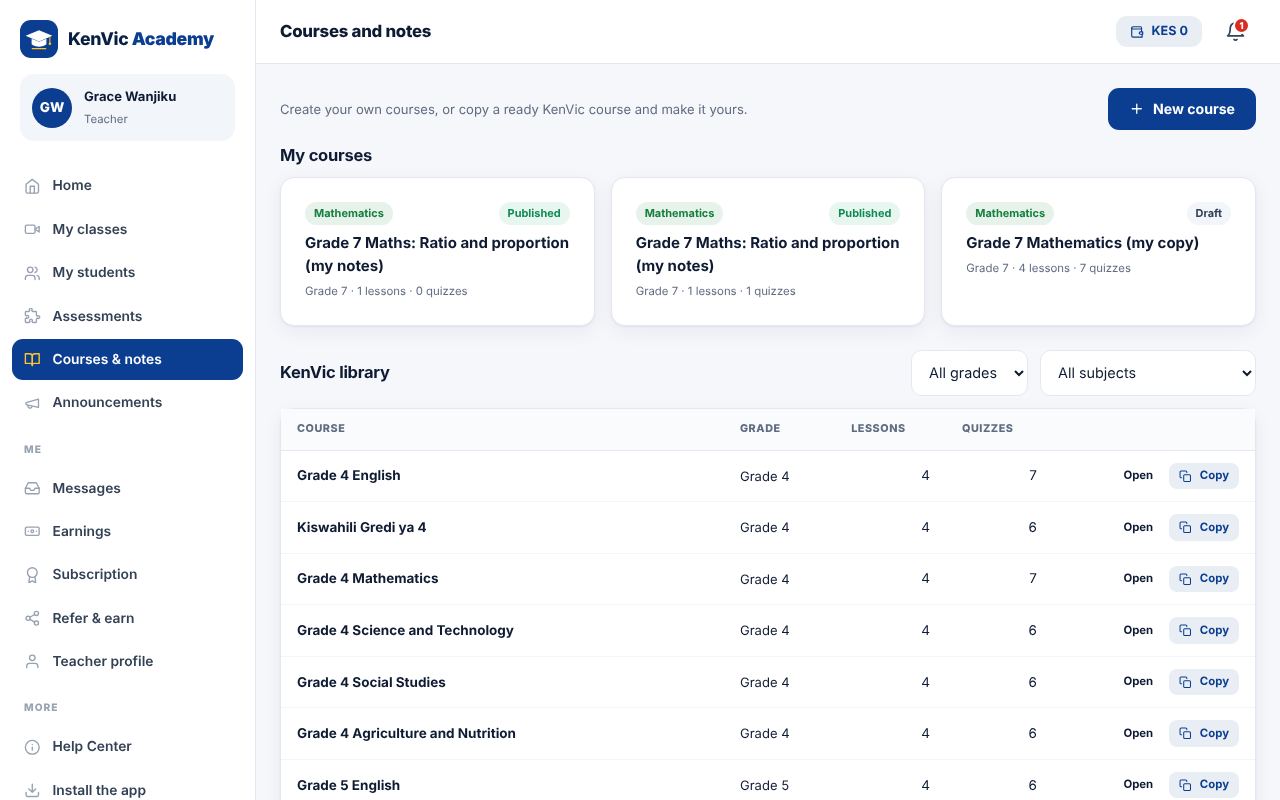
Task: Click the My classes video camera icon
Action: coord(32,229)
